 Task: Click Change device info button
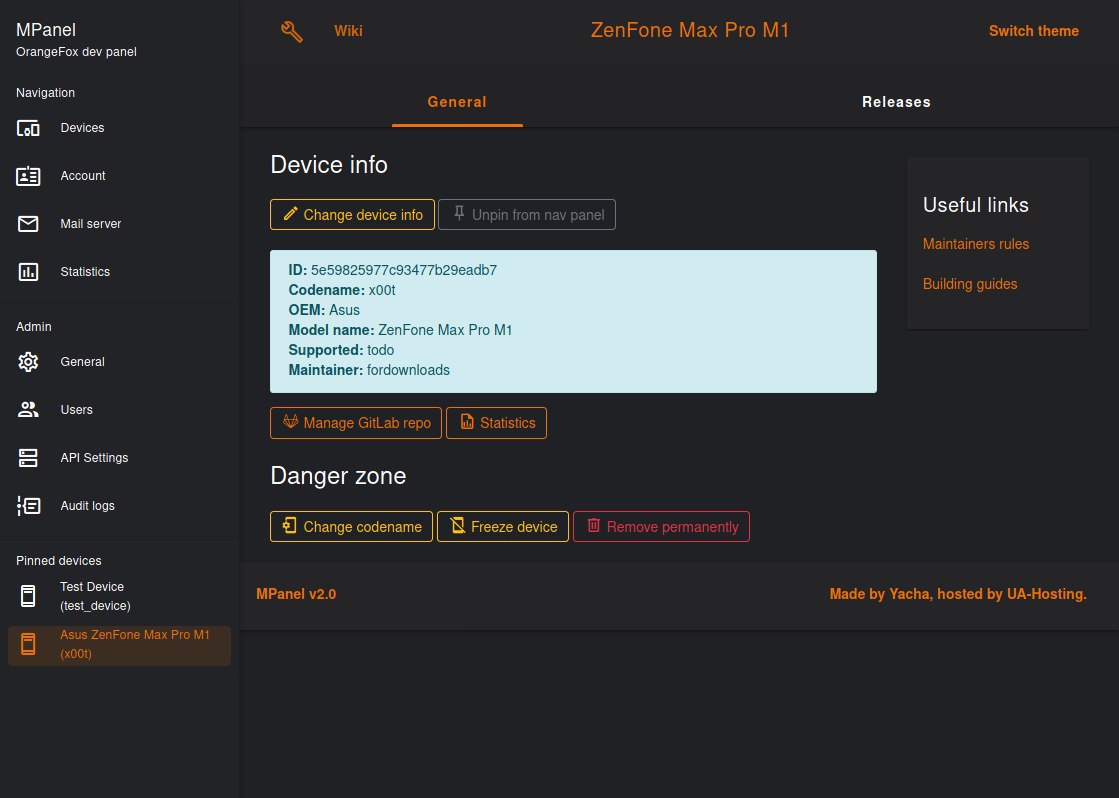pyautogui.click(x=353, y=215)
